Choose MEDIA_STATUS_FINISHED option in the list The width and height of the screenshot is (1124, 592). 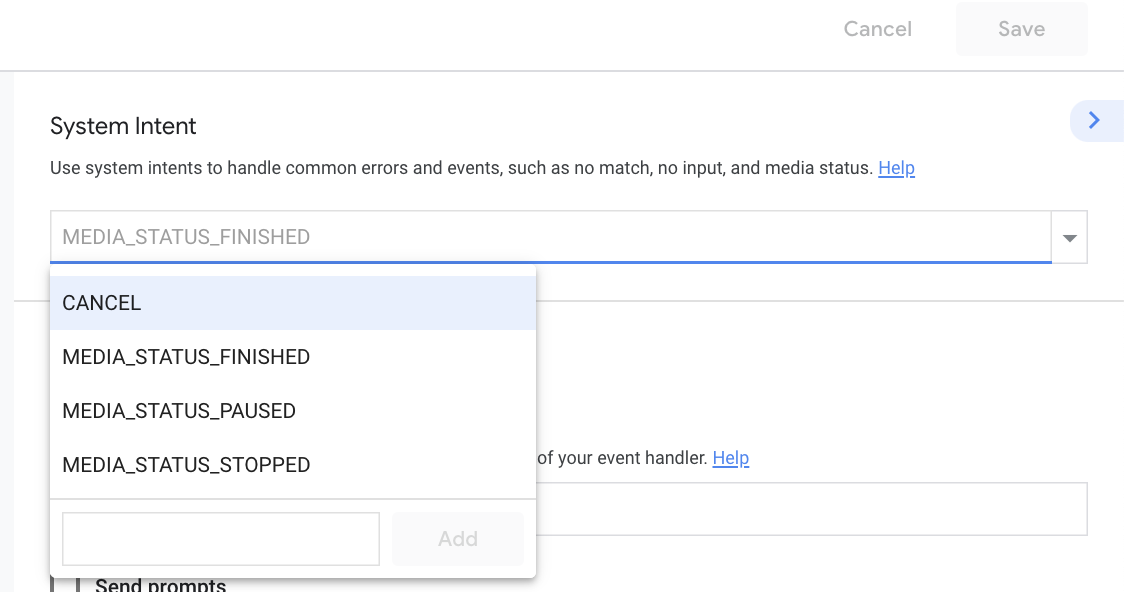click(292, 357)
